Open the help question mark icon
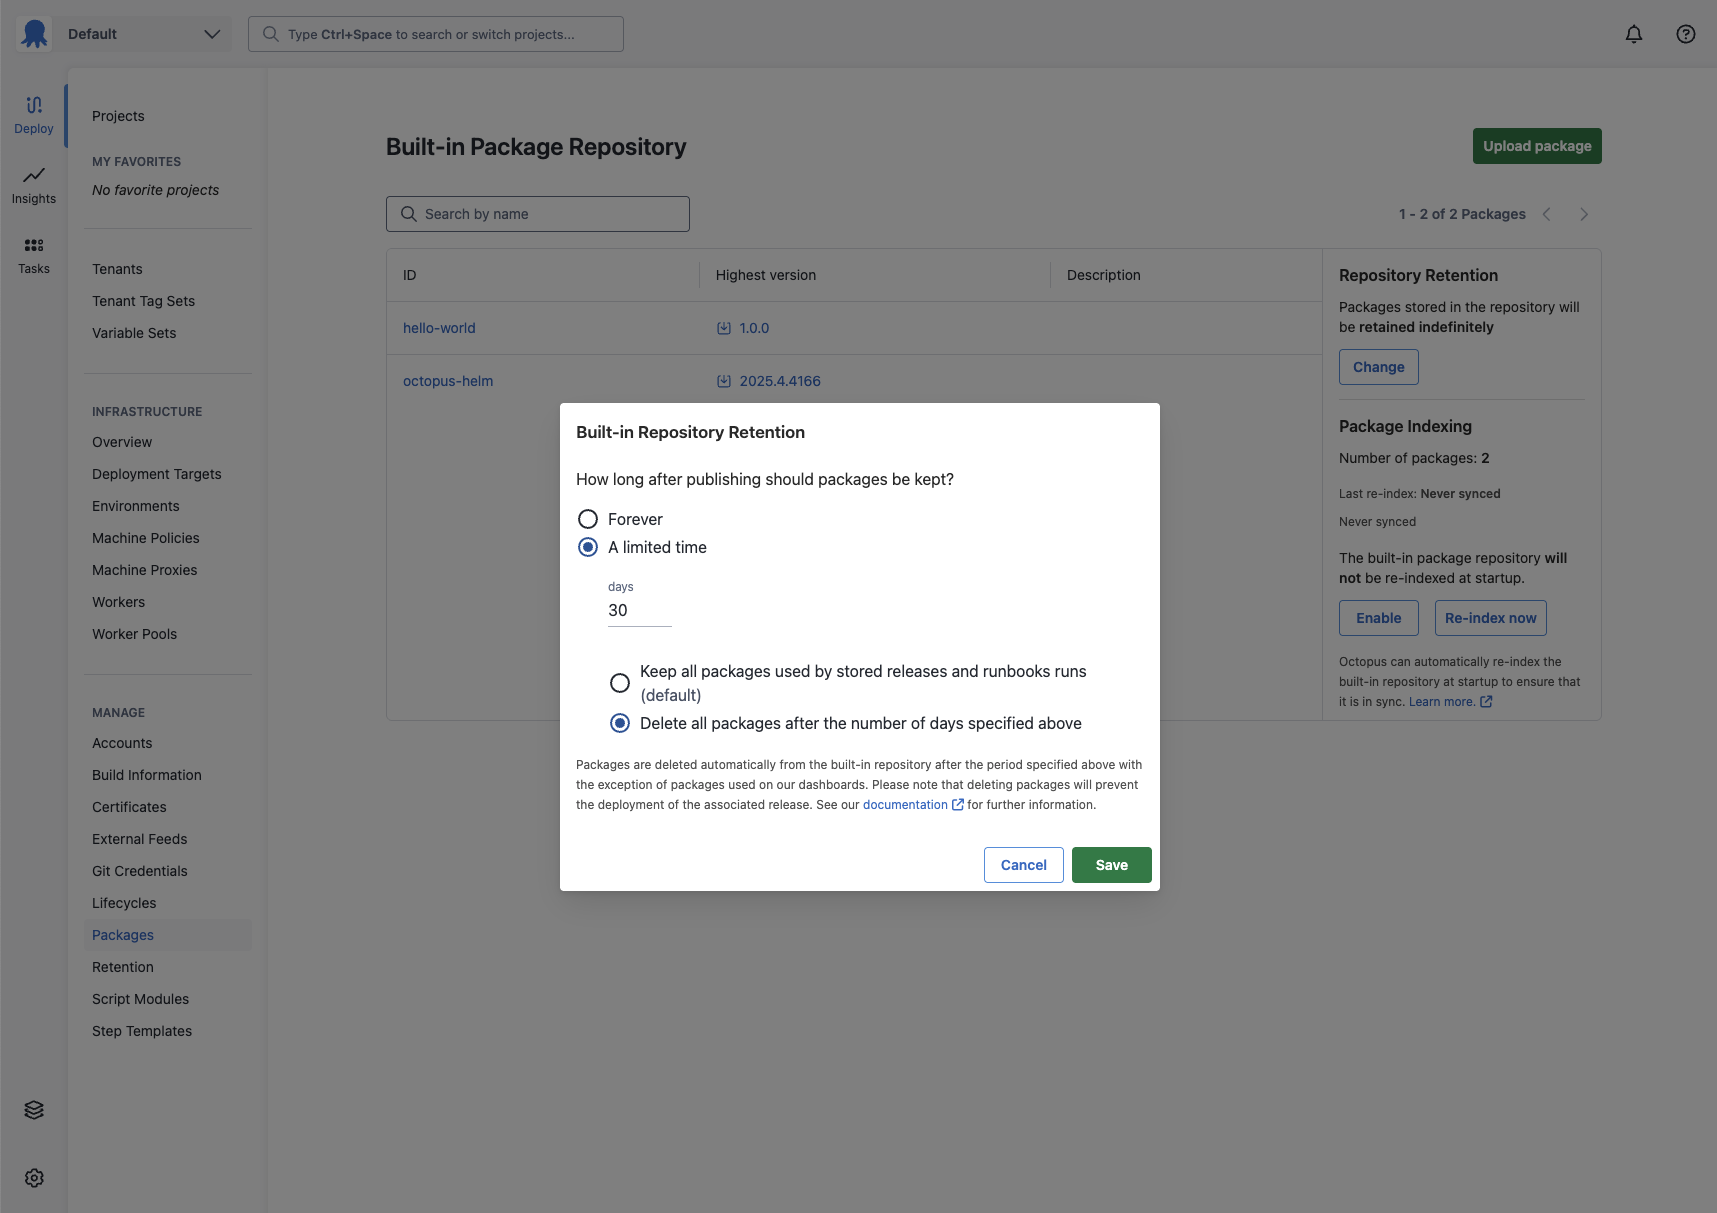 1685,34
